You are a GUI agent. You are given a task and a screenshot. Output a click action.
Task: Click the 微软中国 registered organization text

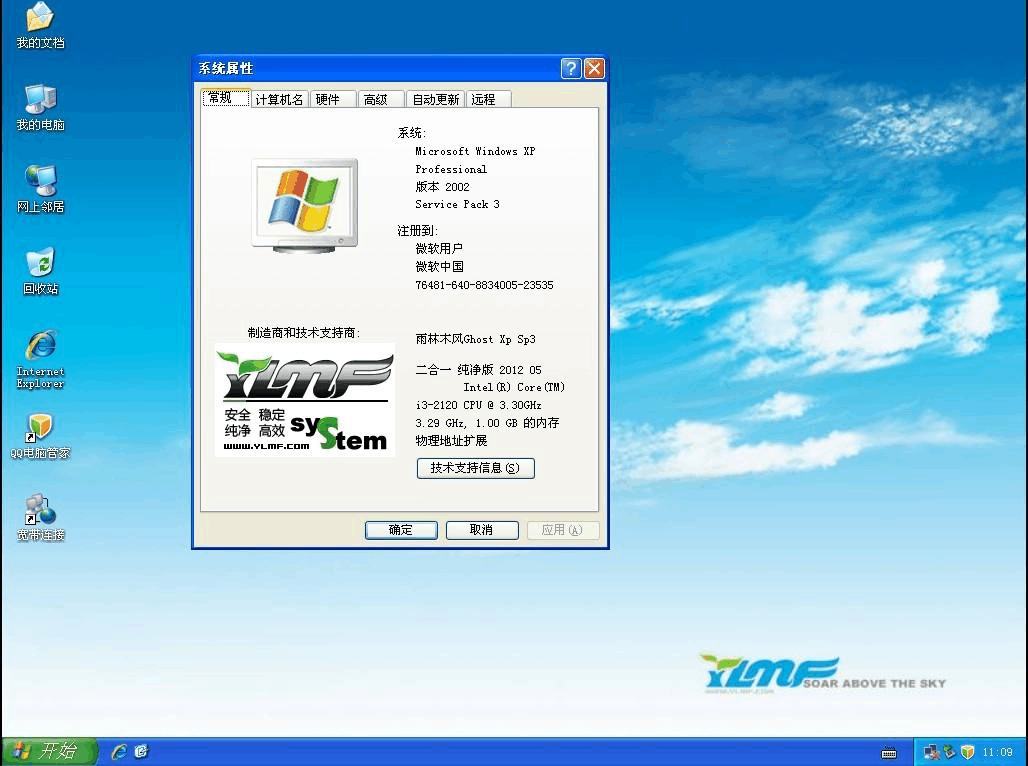pos(439,267)
